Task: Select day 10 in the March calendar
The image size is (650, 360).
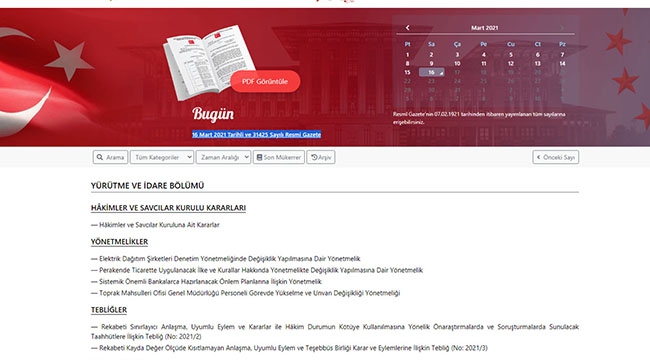Action: pos(457,63)
